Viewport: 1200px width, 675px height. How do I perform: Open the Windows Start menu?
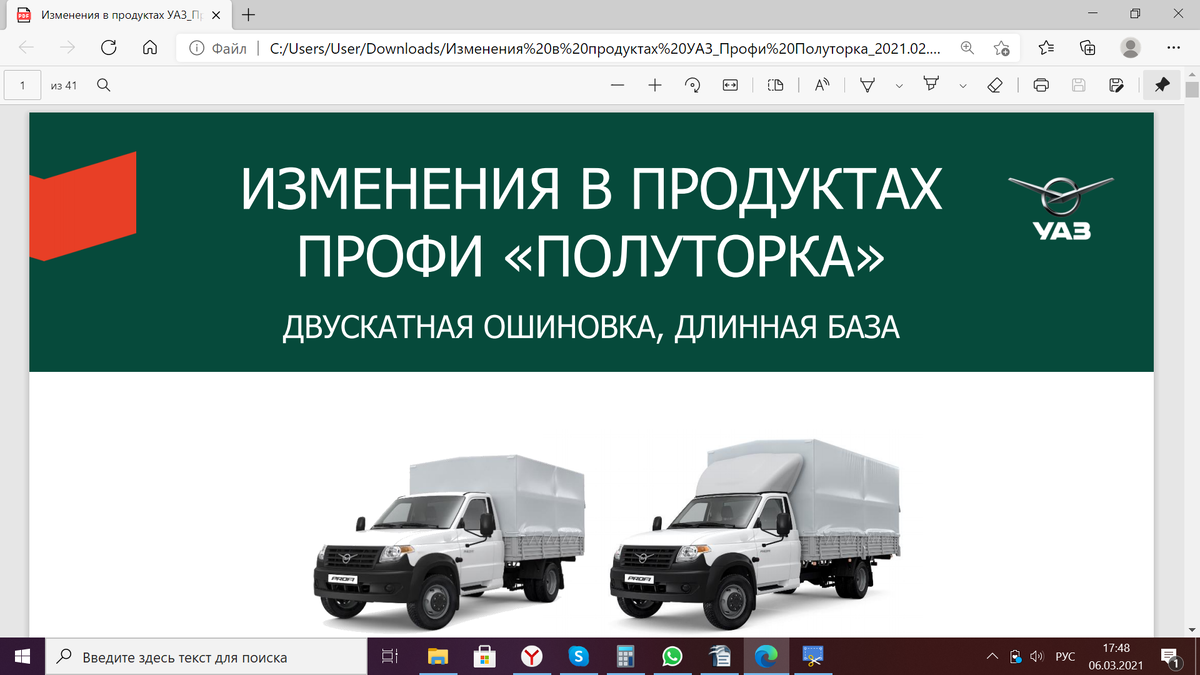23,656
